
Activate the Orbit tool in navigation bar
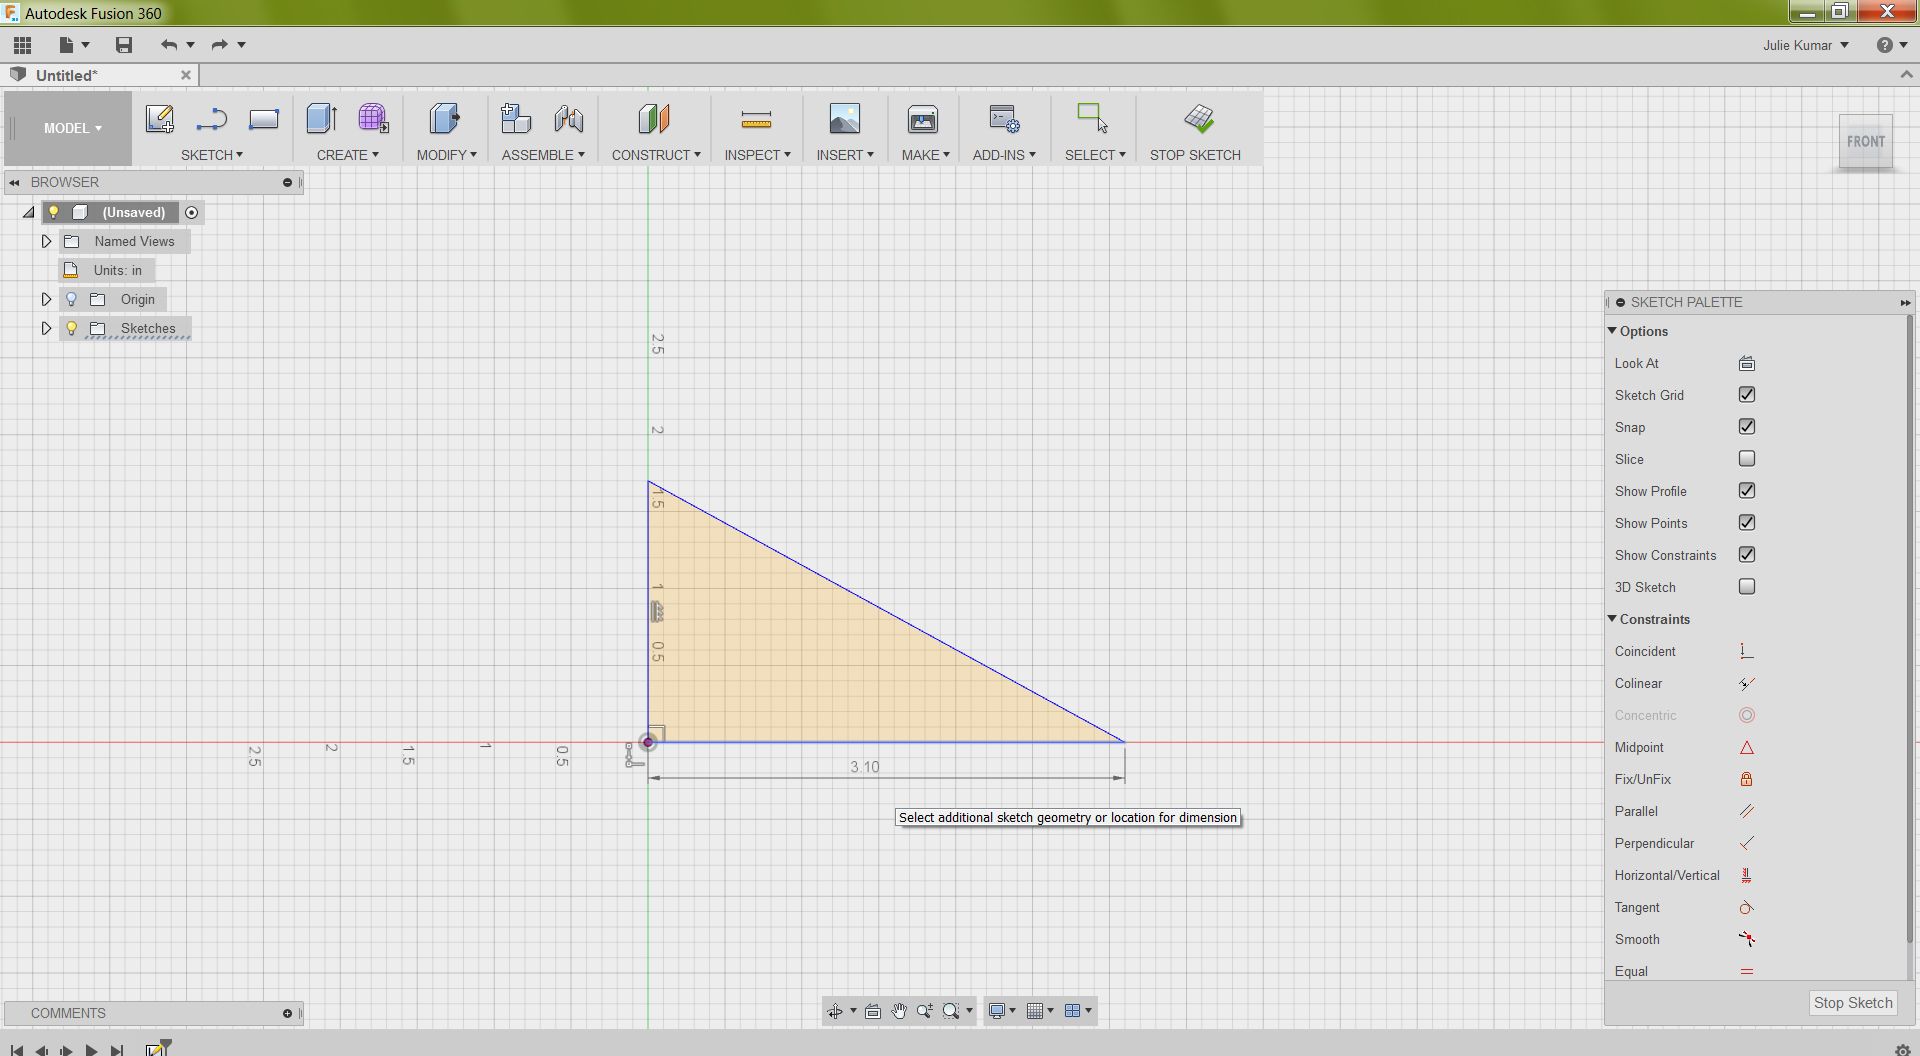pos(836,1011)
